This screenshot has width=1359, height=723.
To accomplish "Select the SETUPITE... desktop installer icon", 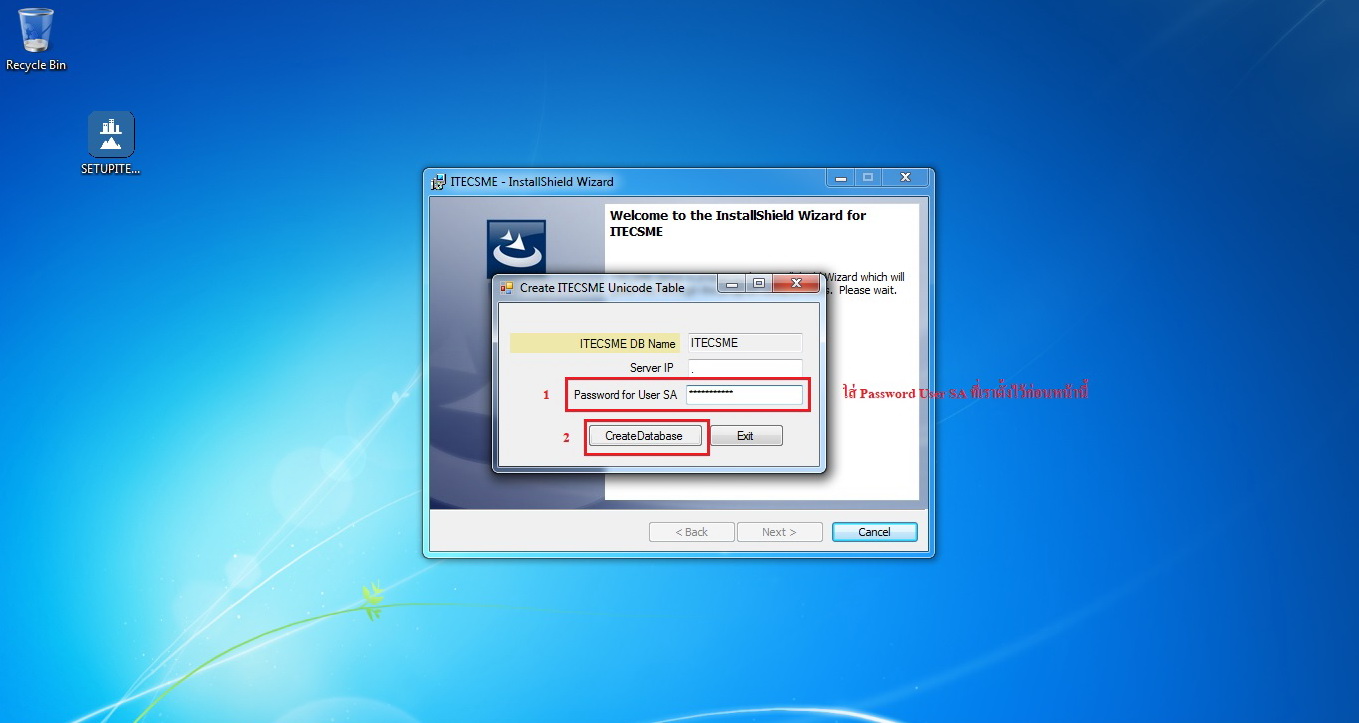I will (x=111, y=143).
